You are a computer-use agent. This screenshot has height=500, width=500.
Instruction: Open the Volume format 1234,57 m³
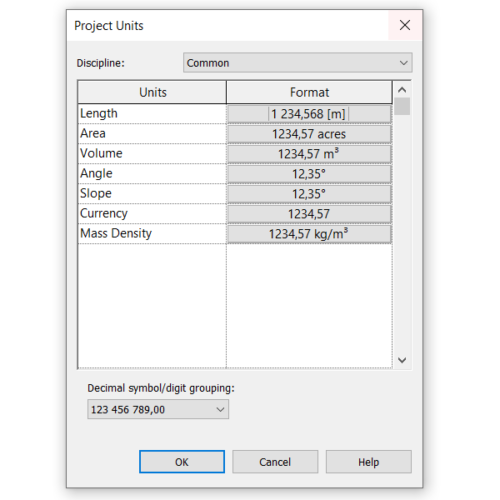pyautogui.click(x=309, y=154)
